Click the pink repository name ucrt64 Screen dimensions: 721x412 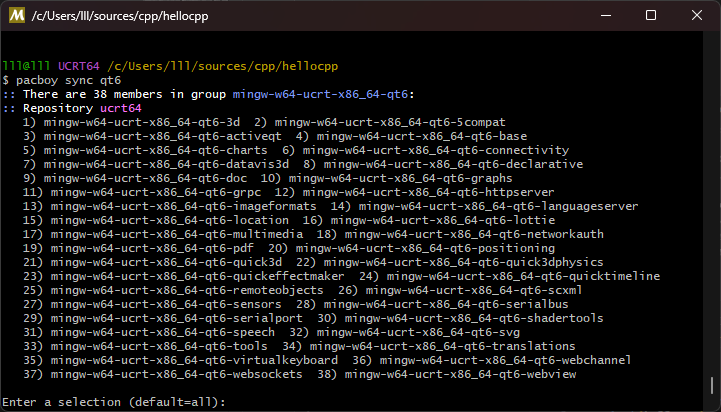[121, 109]
